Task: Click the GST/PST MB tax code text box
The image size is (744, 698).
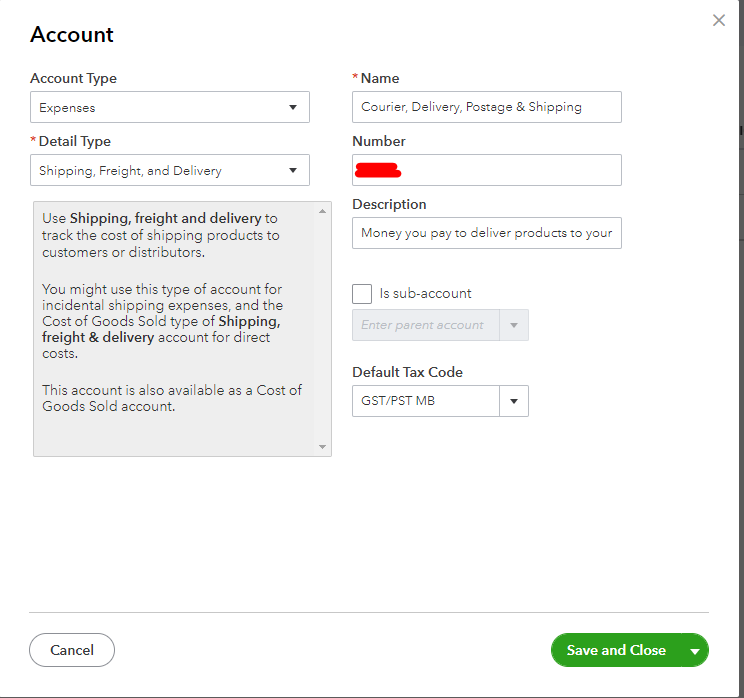Action: [425, 401]
